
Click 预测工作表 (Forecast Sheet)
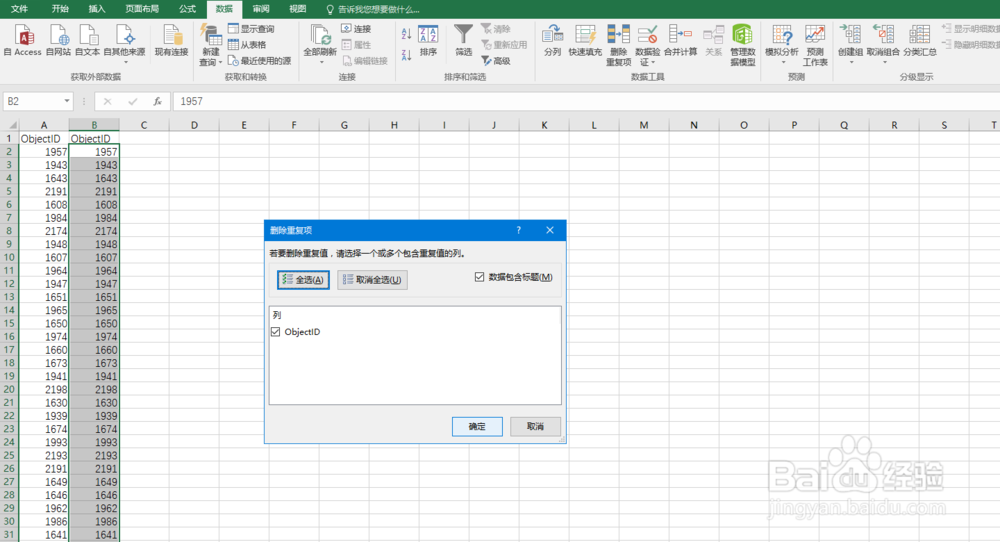tap(814, 45)
